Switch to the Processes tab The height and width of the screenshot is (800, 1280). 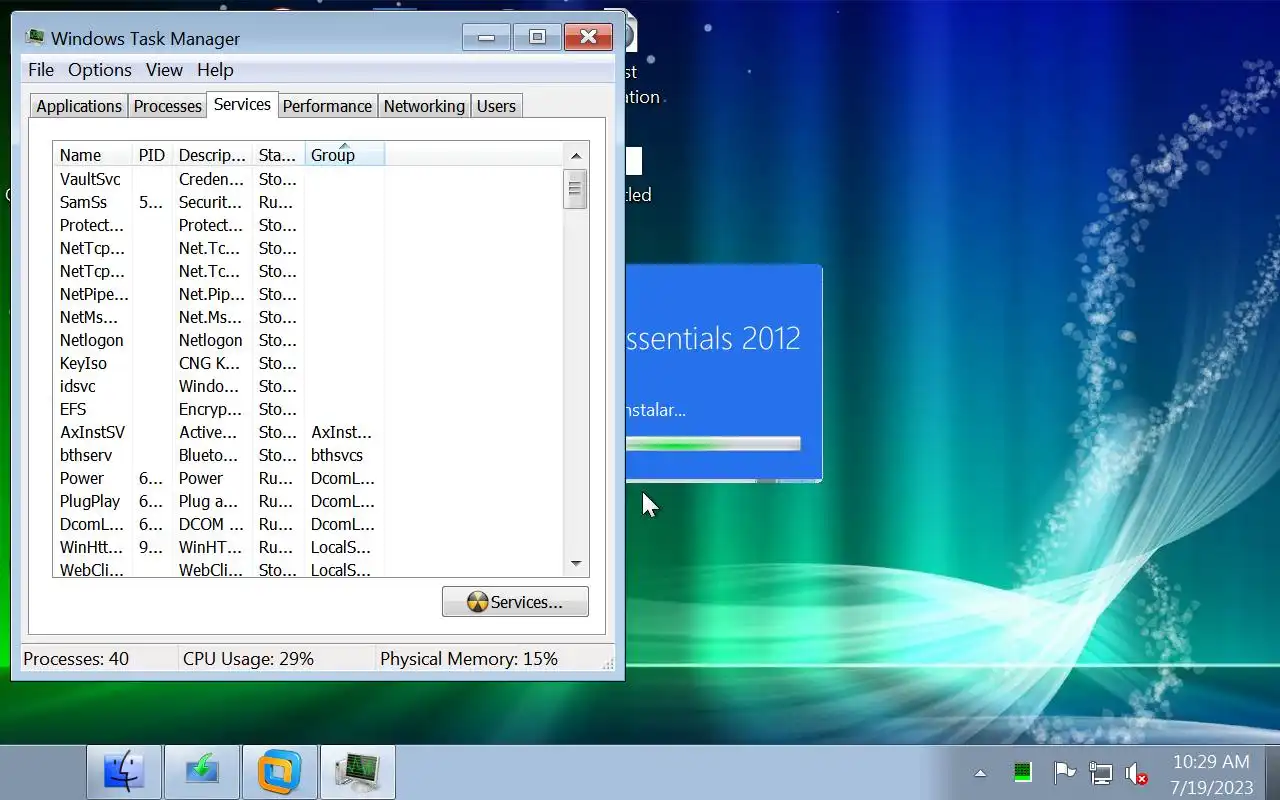[x=167, y=106]
